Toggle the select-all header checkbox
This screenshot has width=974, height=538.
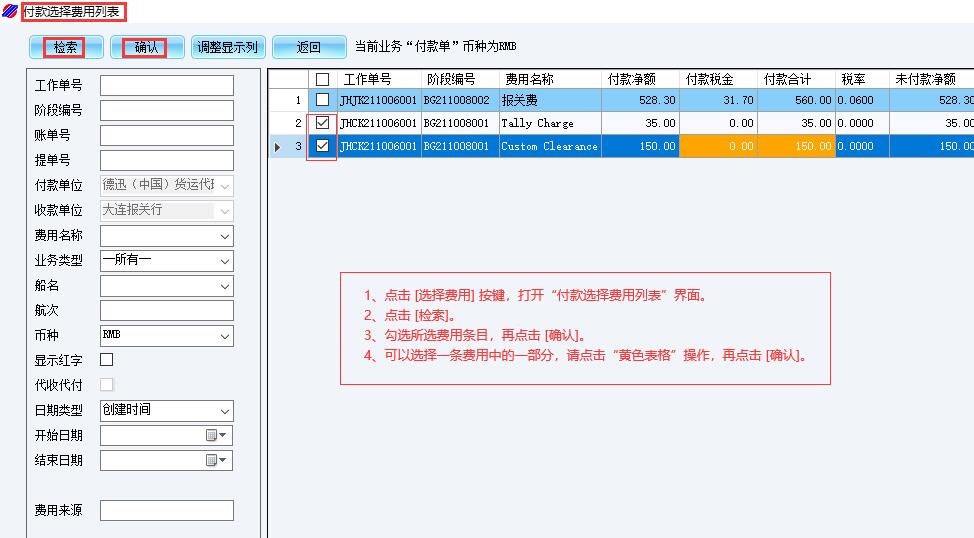pos(322,79)
